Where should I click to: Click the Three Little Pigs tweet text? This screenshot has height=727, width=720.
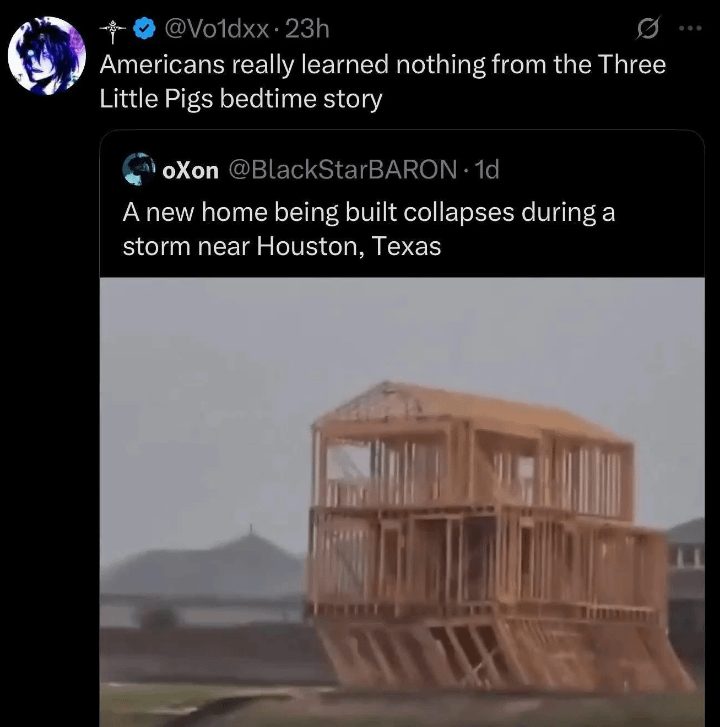coord(382,81)
